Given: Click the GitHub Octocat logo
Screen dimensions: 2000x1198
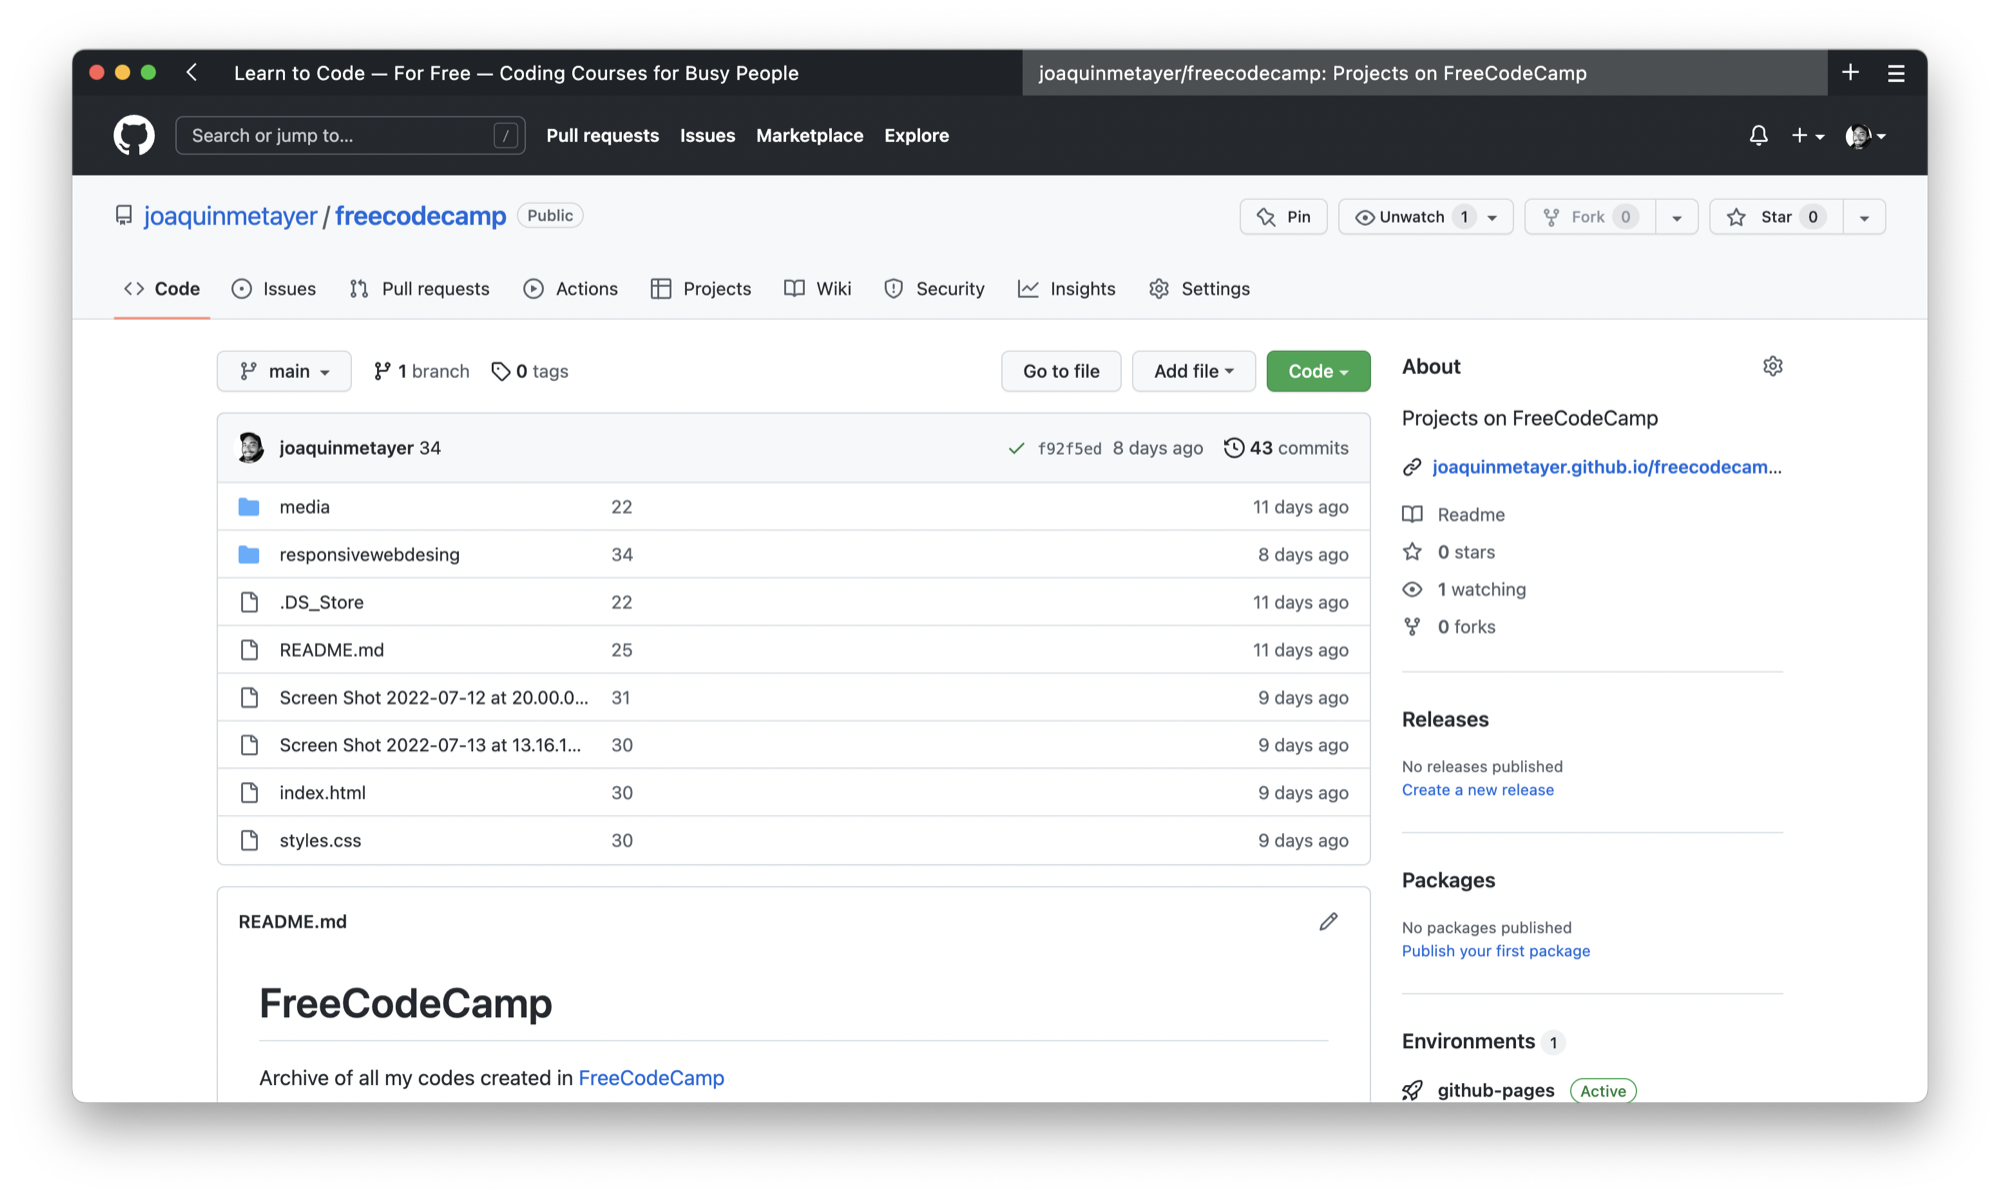Looking at the screenshot, I should [134, 135].
